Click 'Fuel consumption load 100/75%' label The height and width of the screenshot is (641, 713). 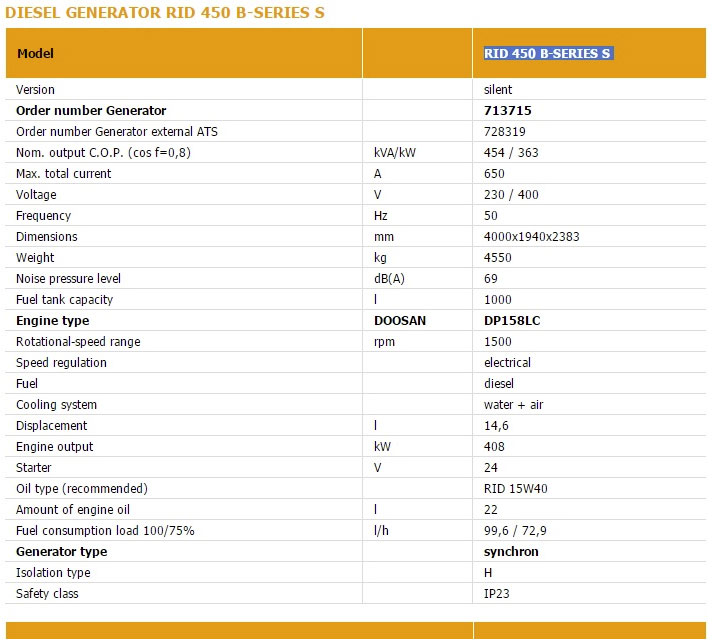coord(105,531)
